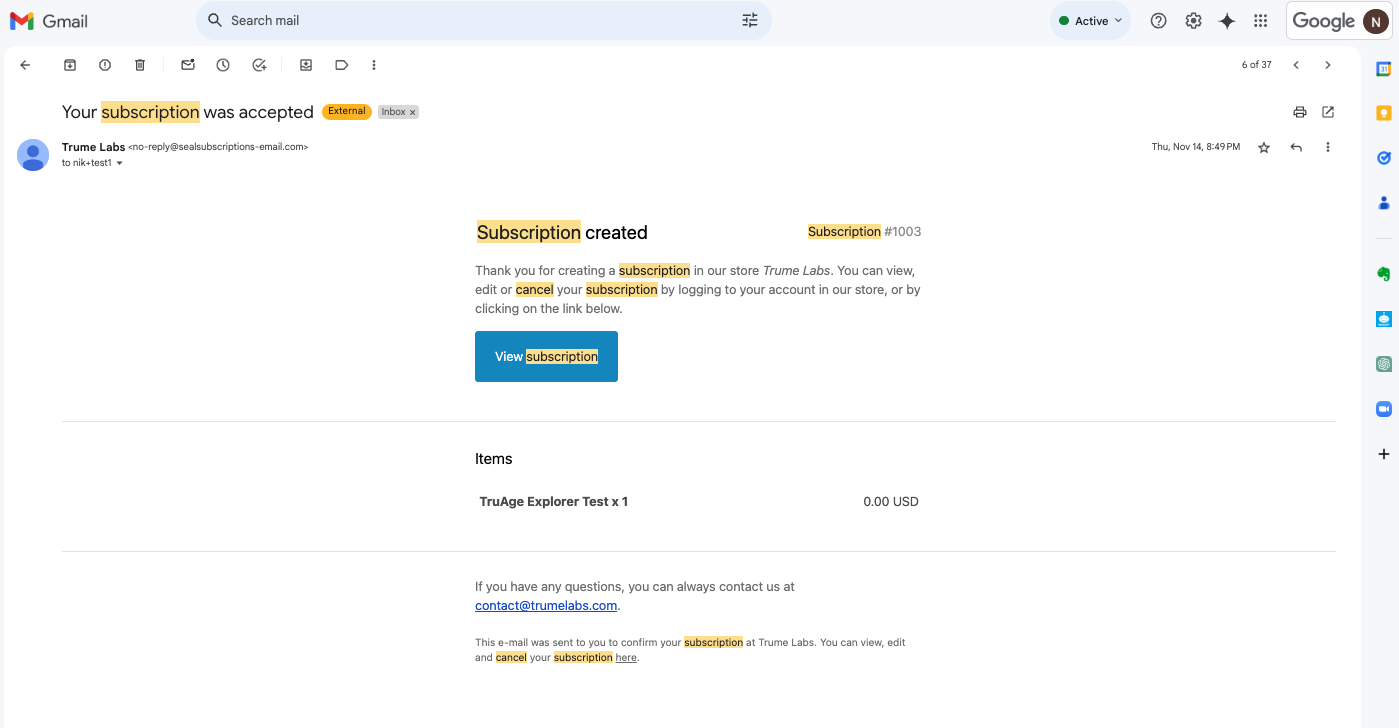Snooze this email with the clock icon
The image size is (1399, 728).
click(223, 65)
